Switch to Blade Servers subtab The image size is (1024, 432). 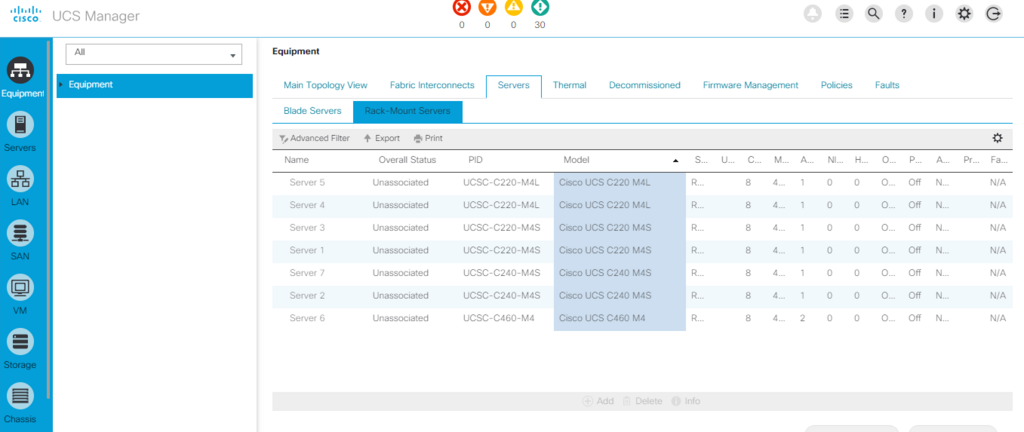312,112
